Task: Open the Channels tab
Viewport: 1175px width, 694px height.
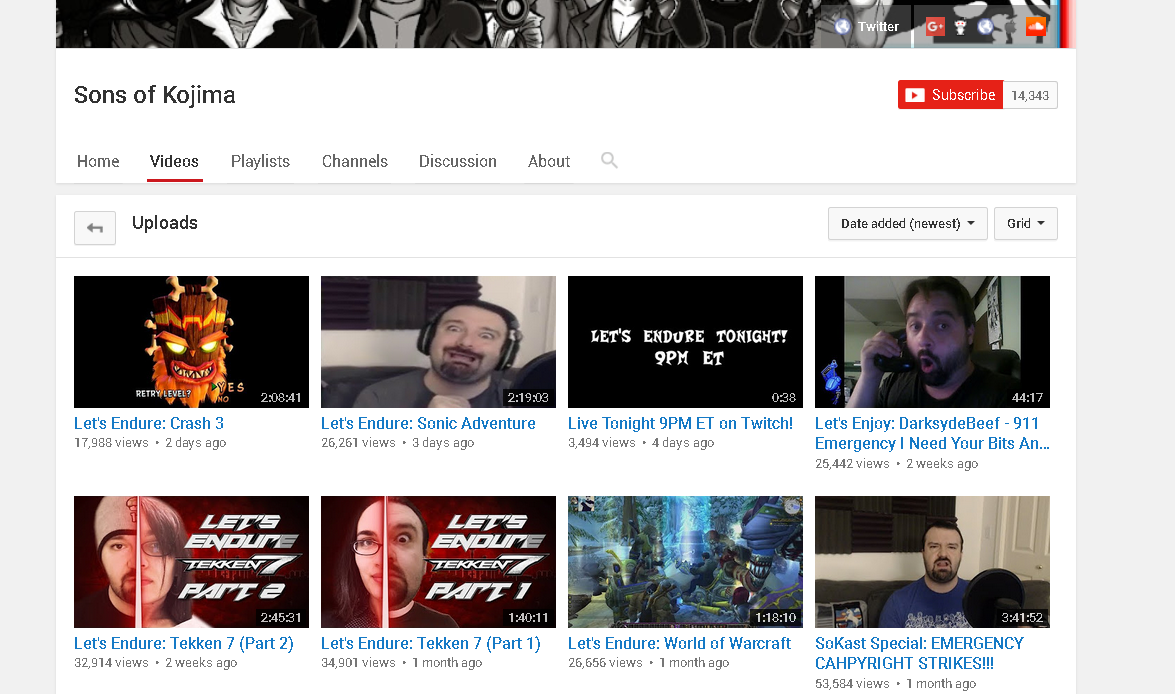Action: (354, 161)
